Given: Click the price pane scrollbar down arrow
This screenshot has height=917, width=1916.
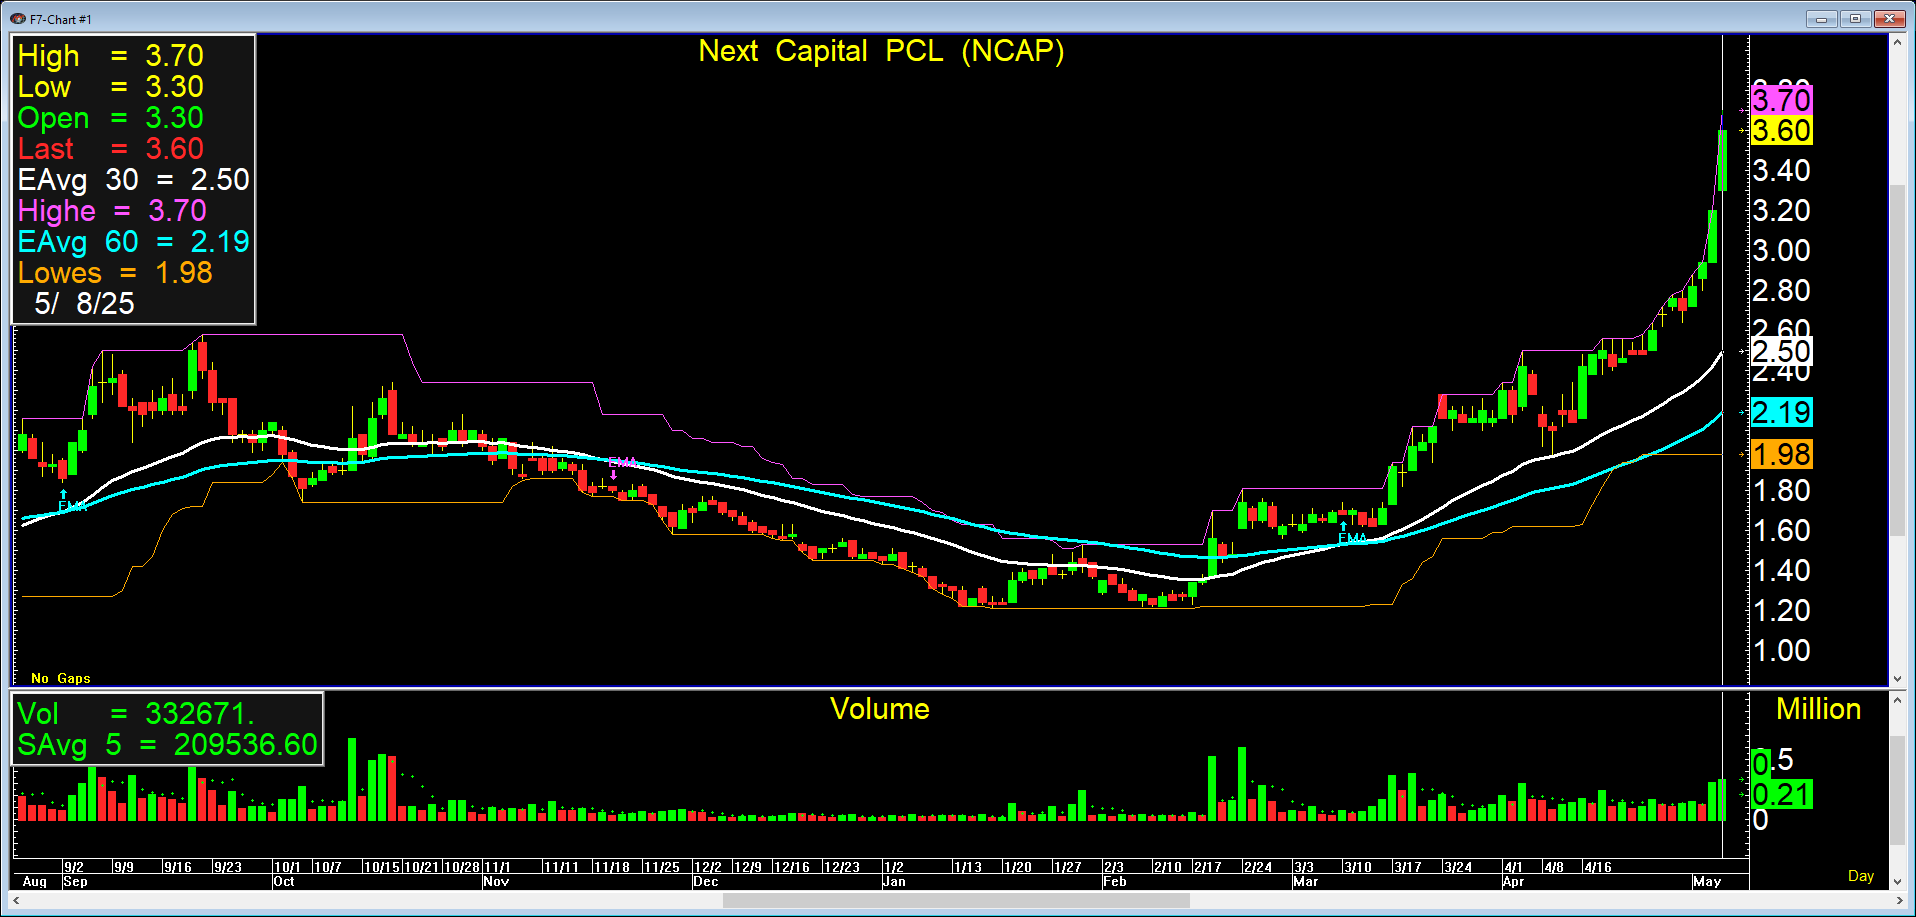Looking at the screenshot, I should point(1897,678).
